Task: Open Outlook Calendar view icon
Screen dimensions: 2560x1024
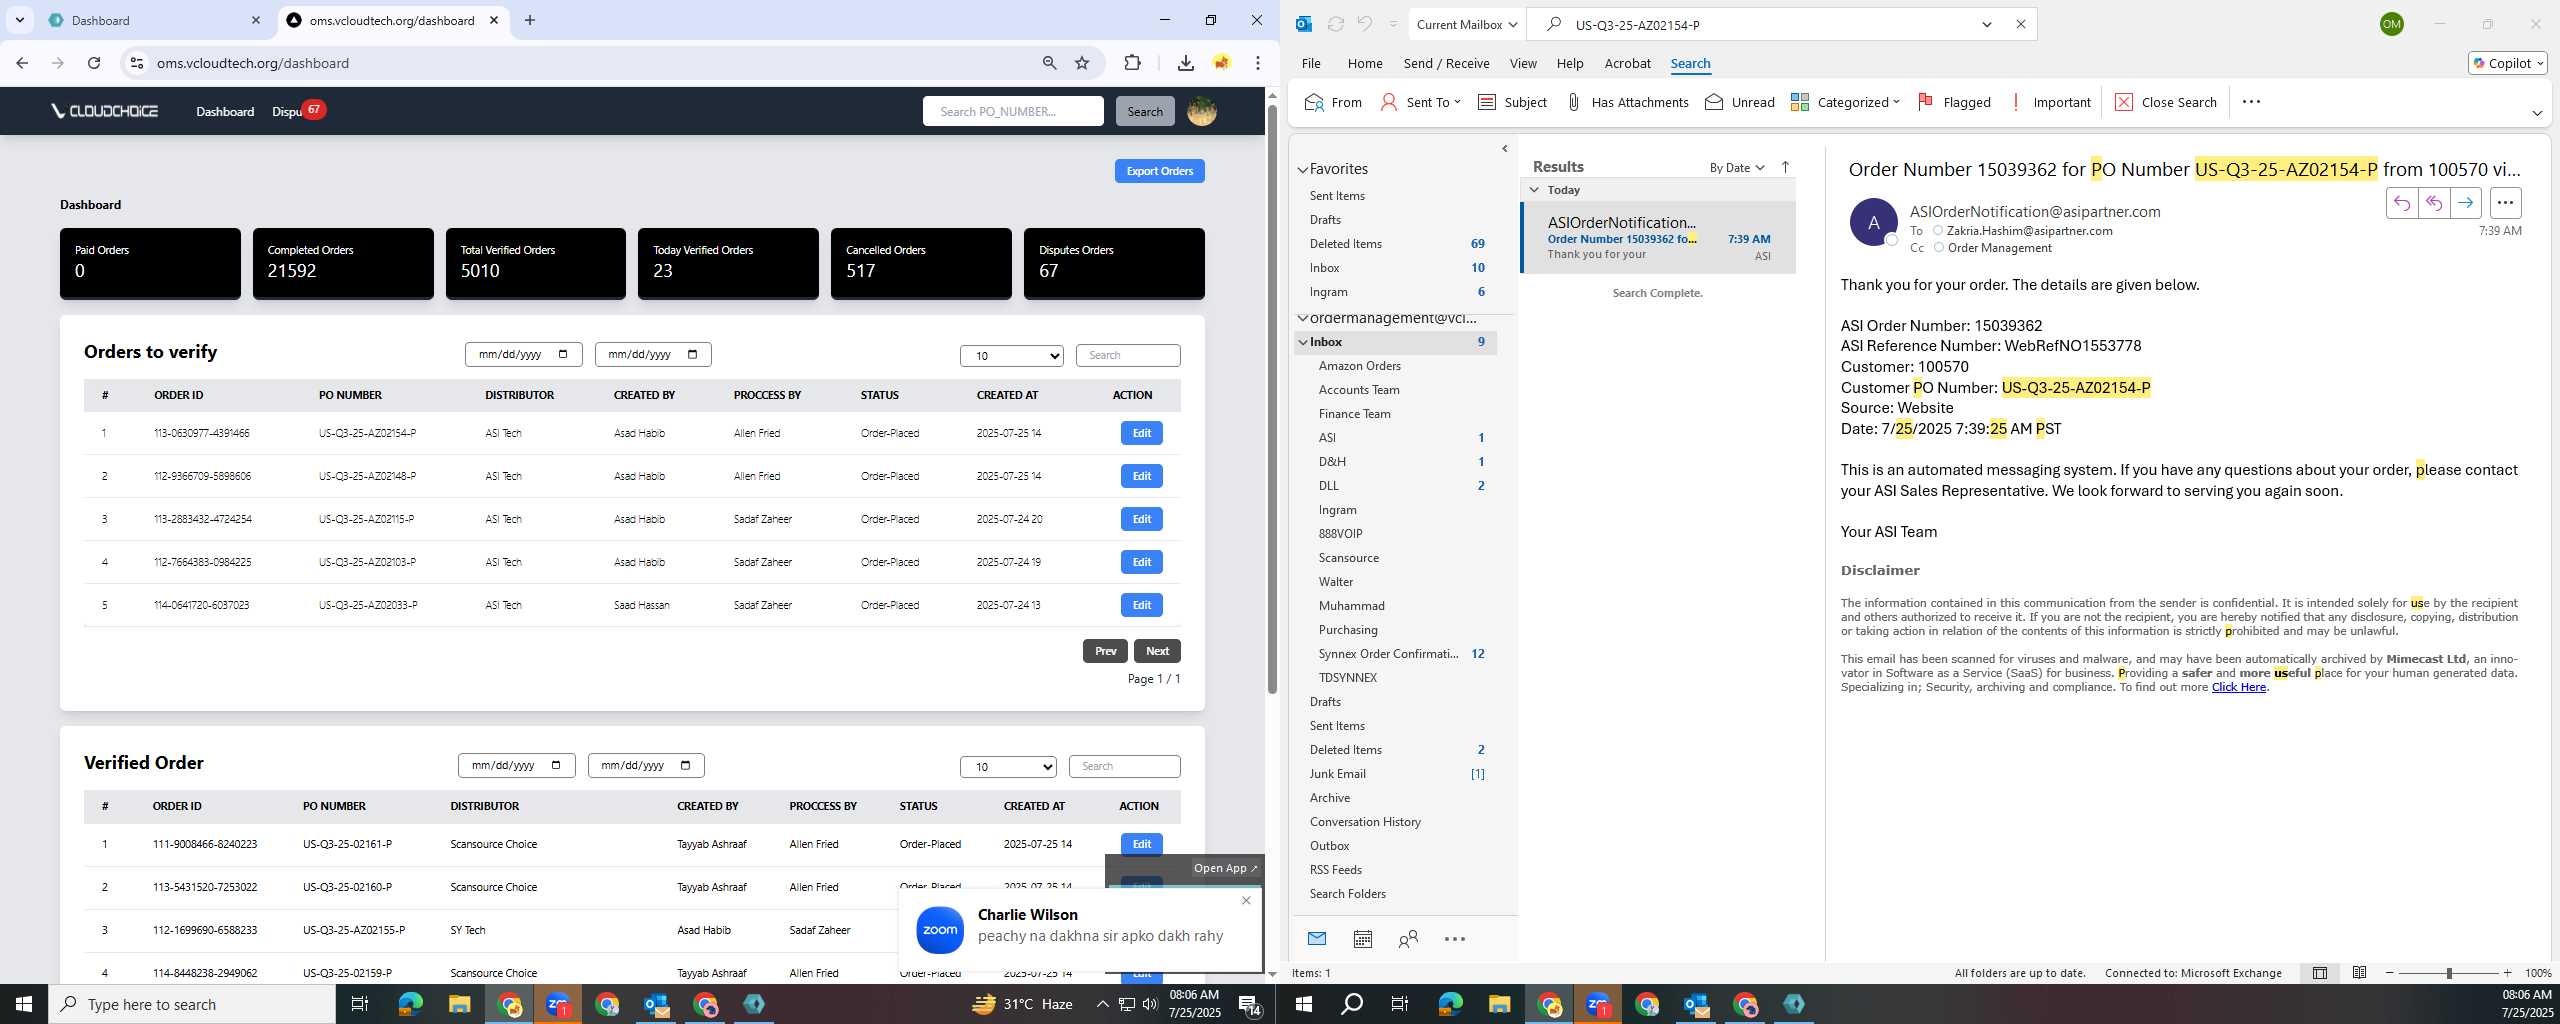Action: [x=1362, y=939]
